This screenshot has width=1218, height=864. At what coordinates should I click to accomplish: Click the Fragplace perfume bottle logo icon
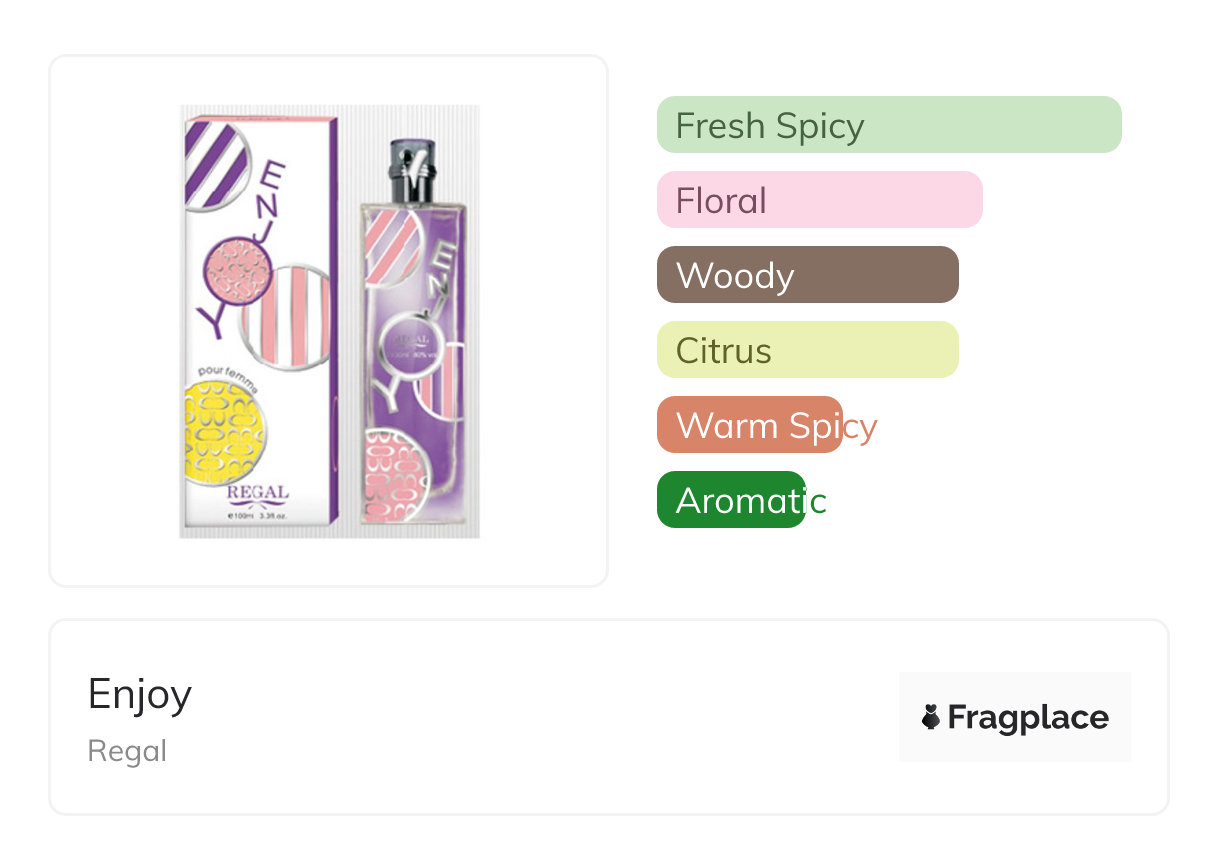931,717
